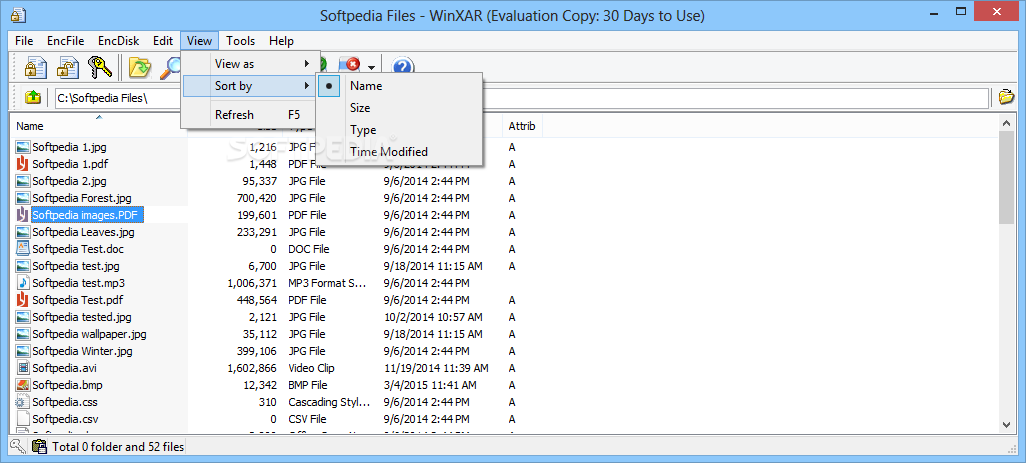
Task: Click the PDF icon of Softpedia Test.pdf
Action: tap(23, 300)
